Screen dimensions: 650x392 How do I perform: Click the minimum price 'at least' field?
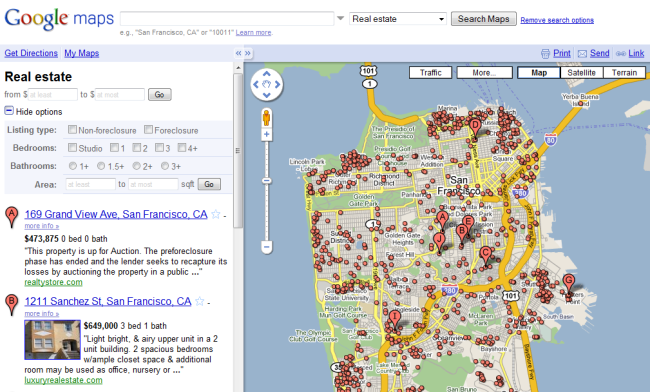click(53, 94)
